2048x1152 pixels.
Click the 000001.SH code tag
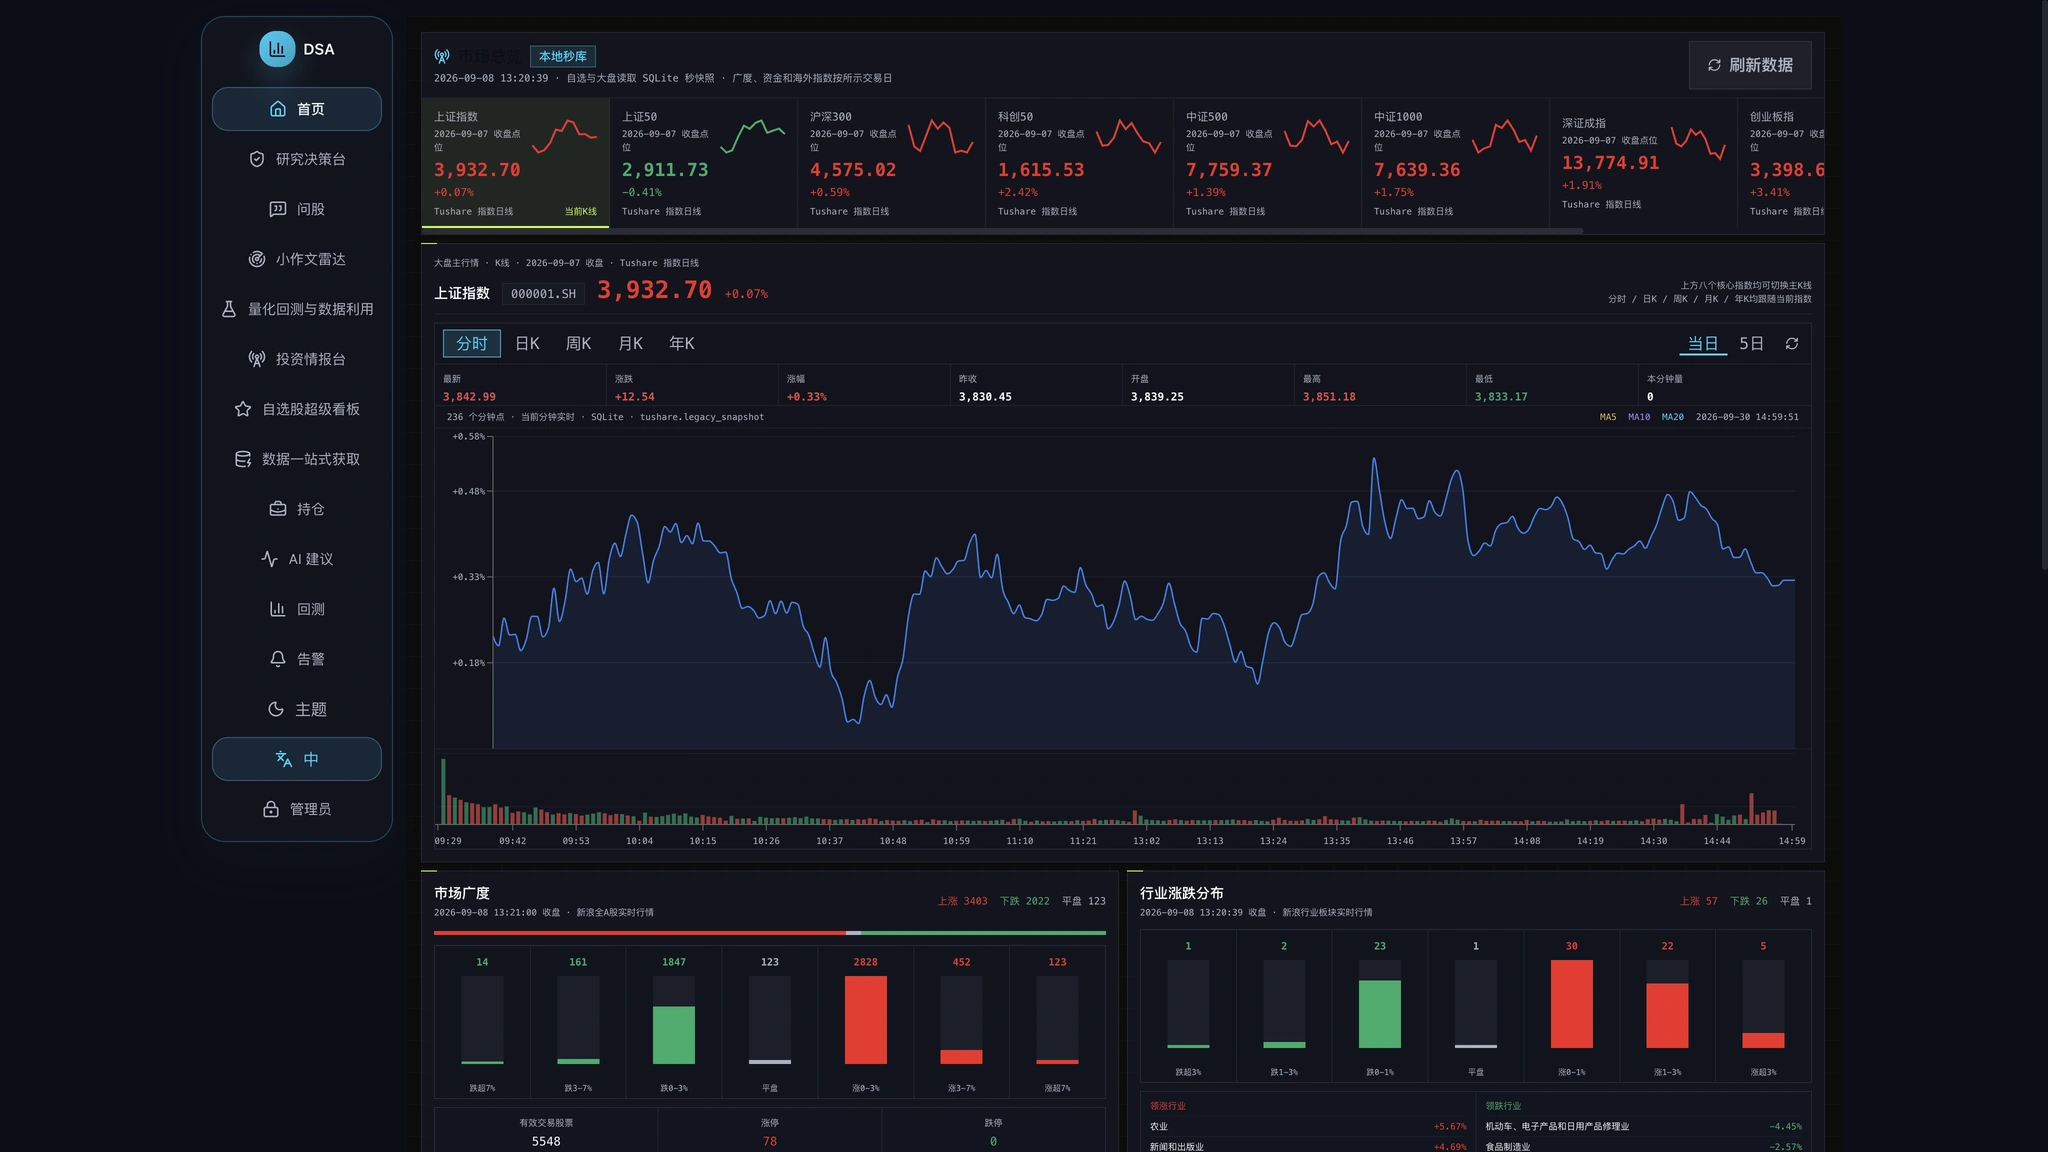(543, 294)
